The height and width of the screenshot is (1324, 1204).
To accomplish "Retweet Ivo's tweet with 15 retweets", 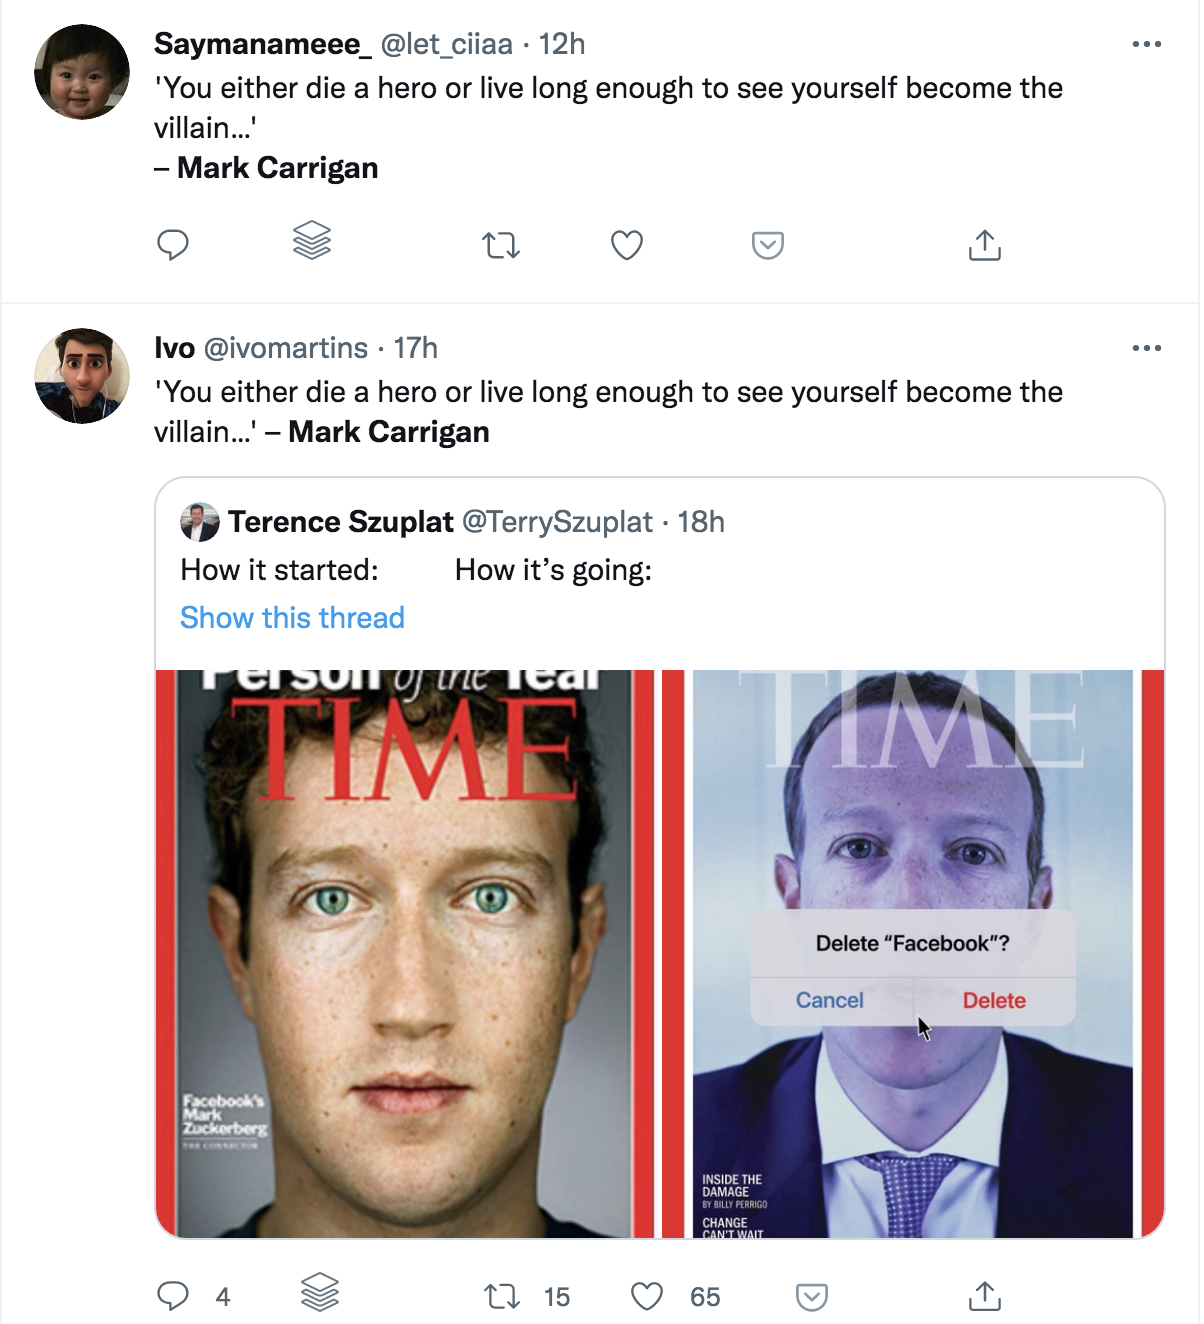I will click(501, 1297).
